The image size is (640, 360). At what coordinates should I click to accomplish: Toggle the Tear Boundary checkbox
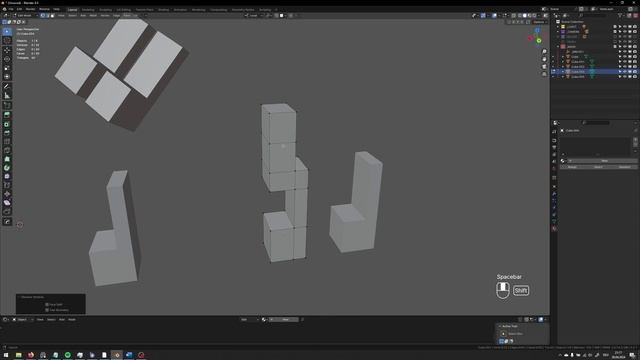[47, 310]
